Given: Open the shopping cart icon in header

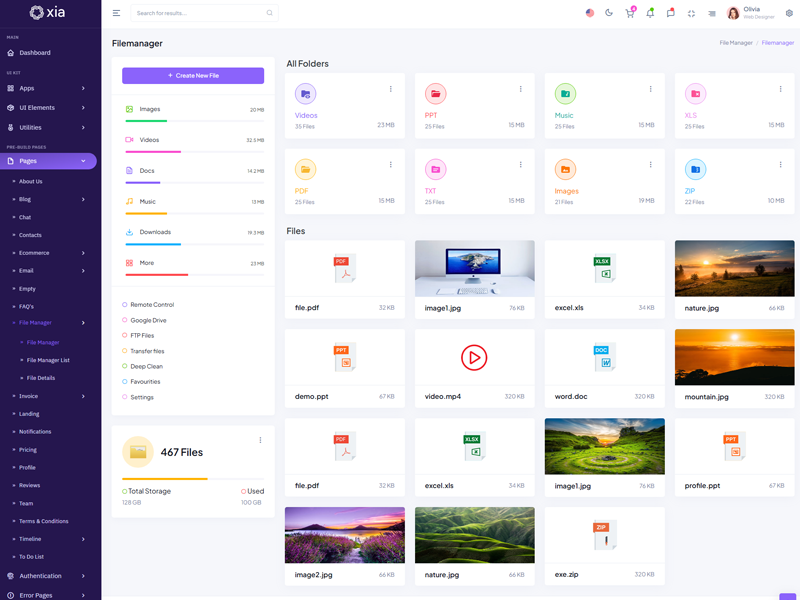Looking at the screenshot, I should tap(629, 13).
